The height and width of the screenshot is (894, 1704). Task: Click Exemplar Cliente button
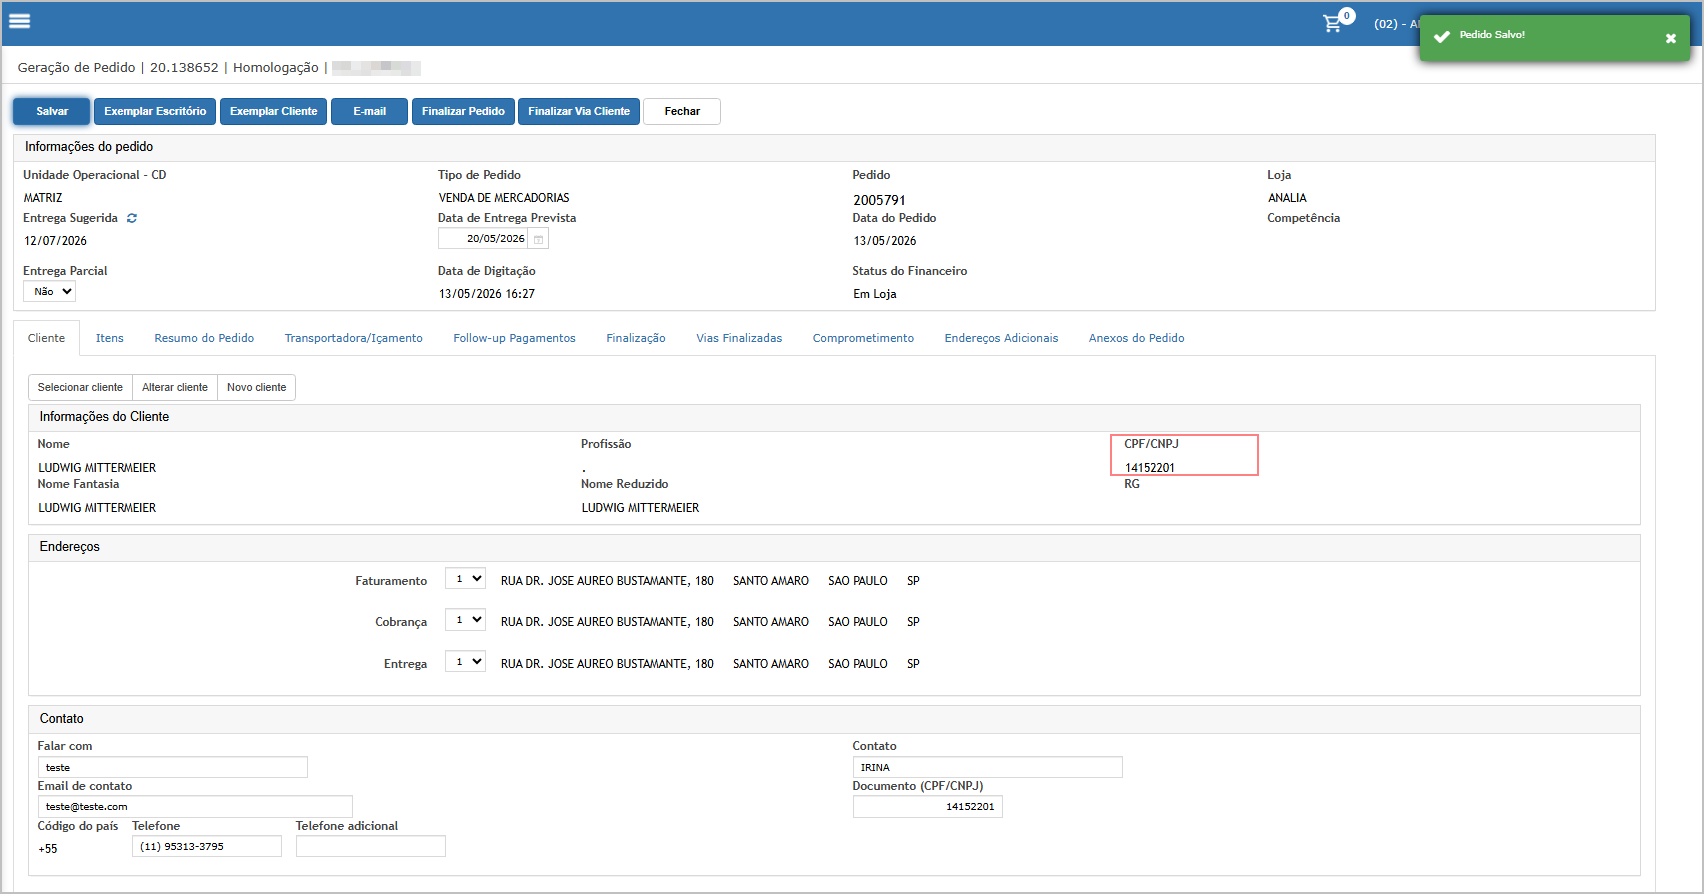273,111
